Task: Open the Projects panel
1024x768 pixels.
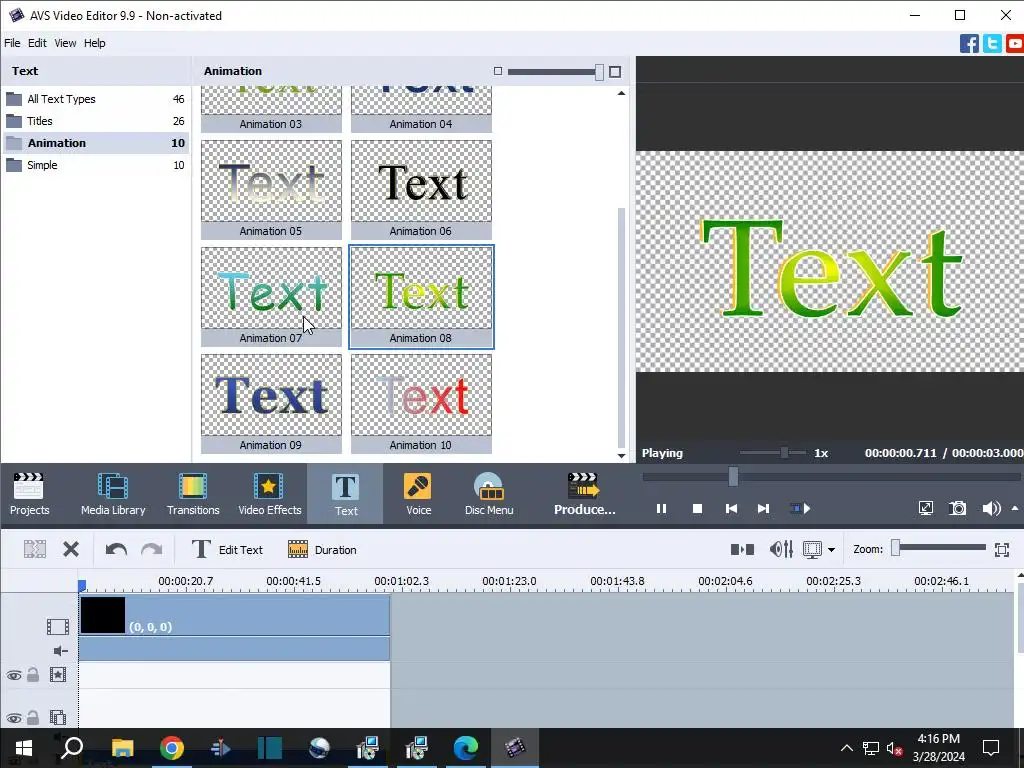Action: 29,494
